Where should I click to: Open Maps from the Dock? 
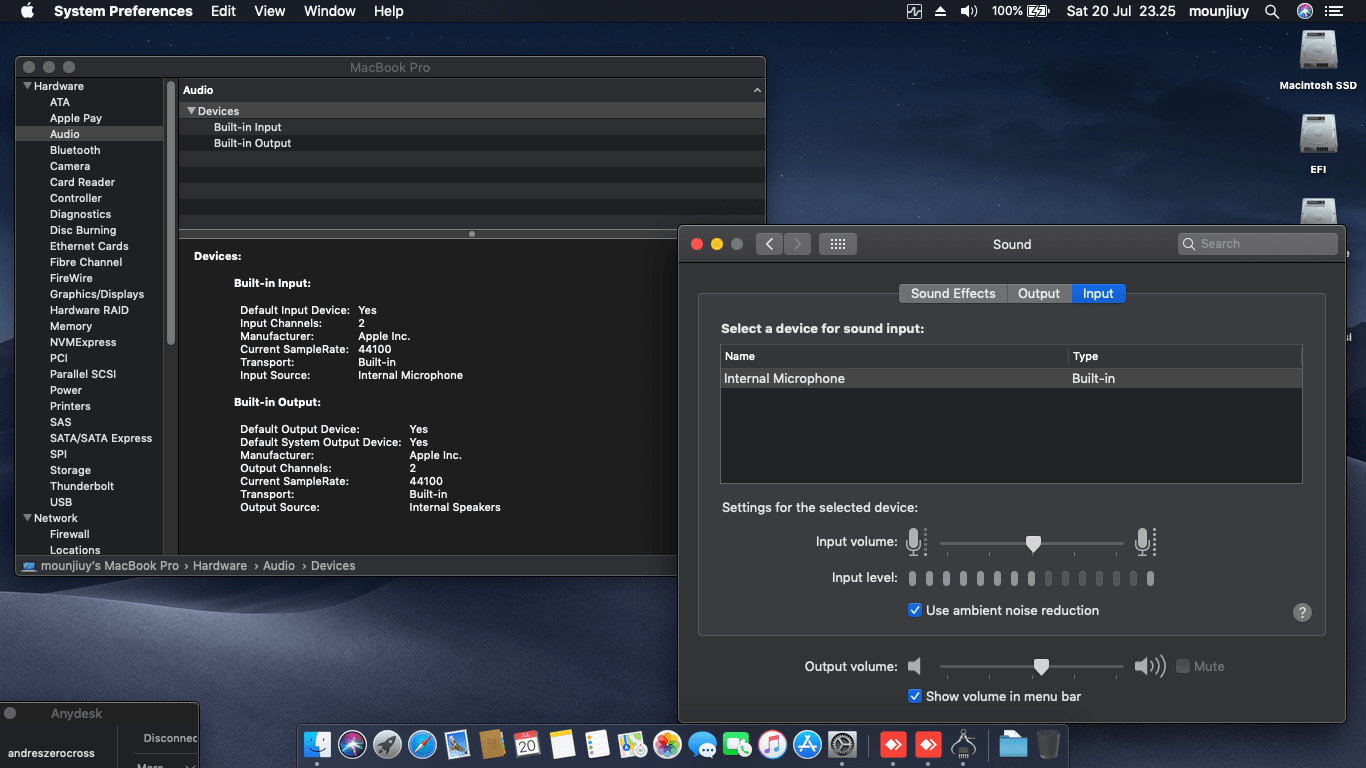pos(632,744)
